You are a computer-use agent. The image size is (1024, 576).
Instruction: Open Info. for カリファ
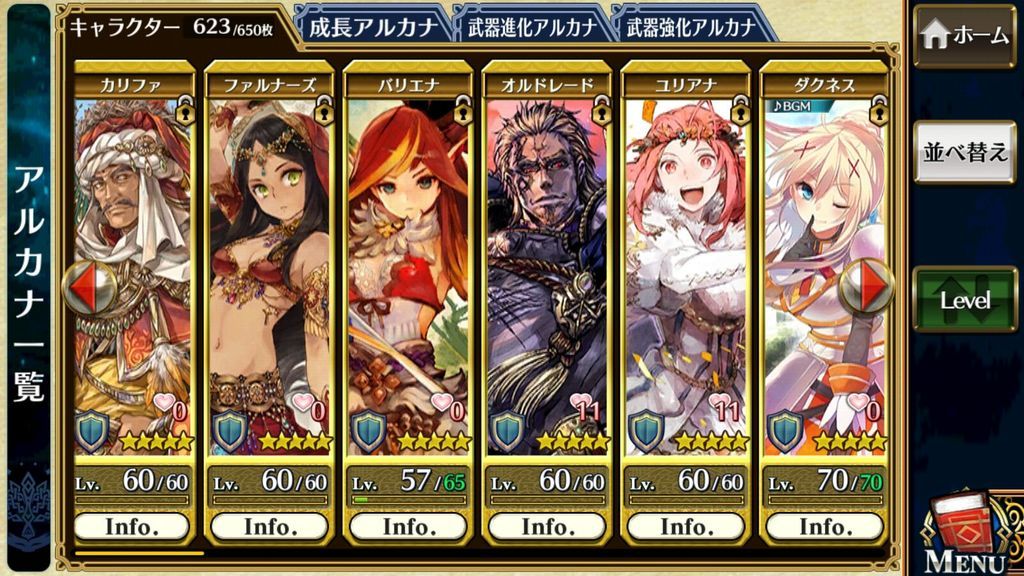tap(132, 526)
